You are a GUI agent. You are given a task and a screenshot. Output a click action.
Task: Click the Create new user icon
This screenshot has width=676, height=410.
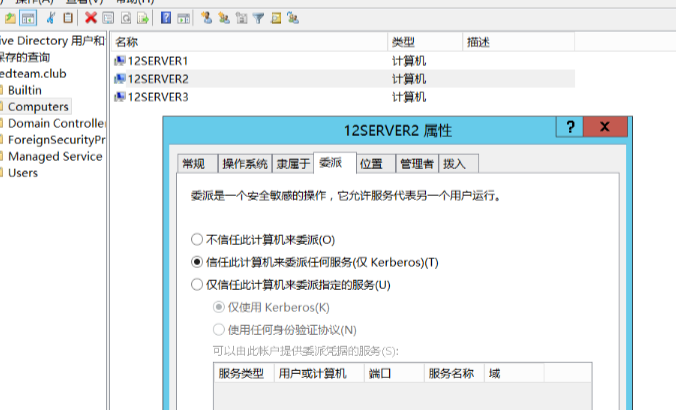pos(205,17)
